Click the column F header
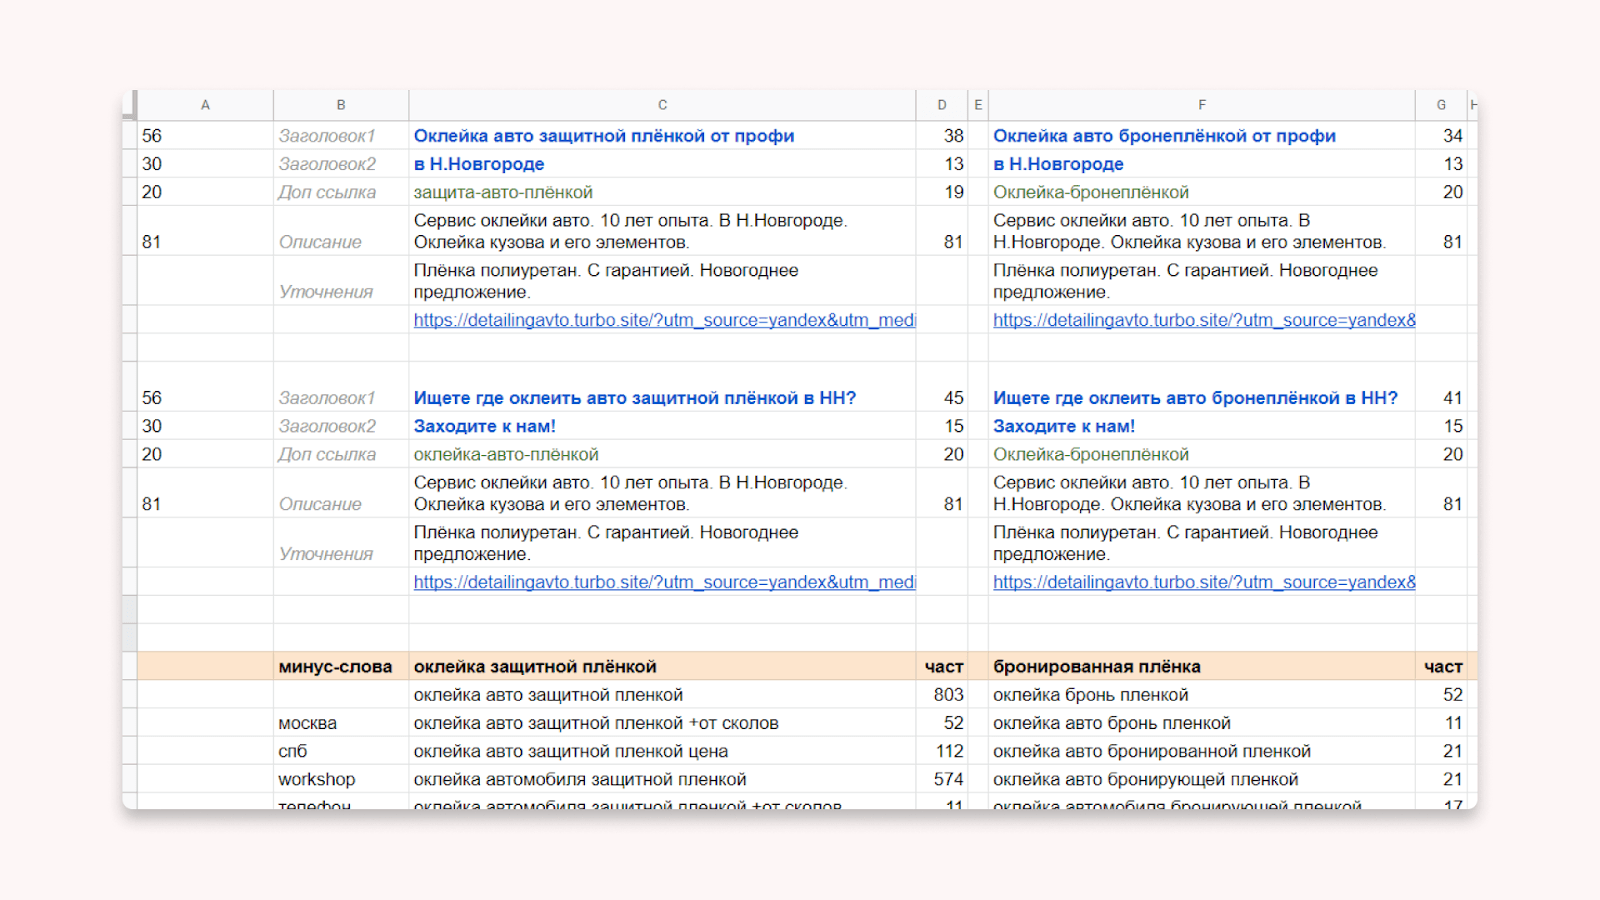Image resolution: width=1600 pixels, height=900 pixels. (1202, 105)
